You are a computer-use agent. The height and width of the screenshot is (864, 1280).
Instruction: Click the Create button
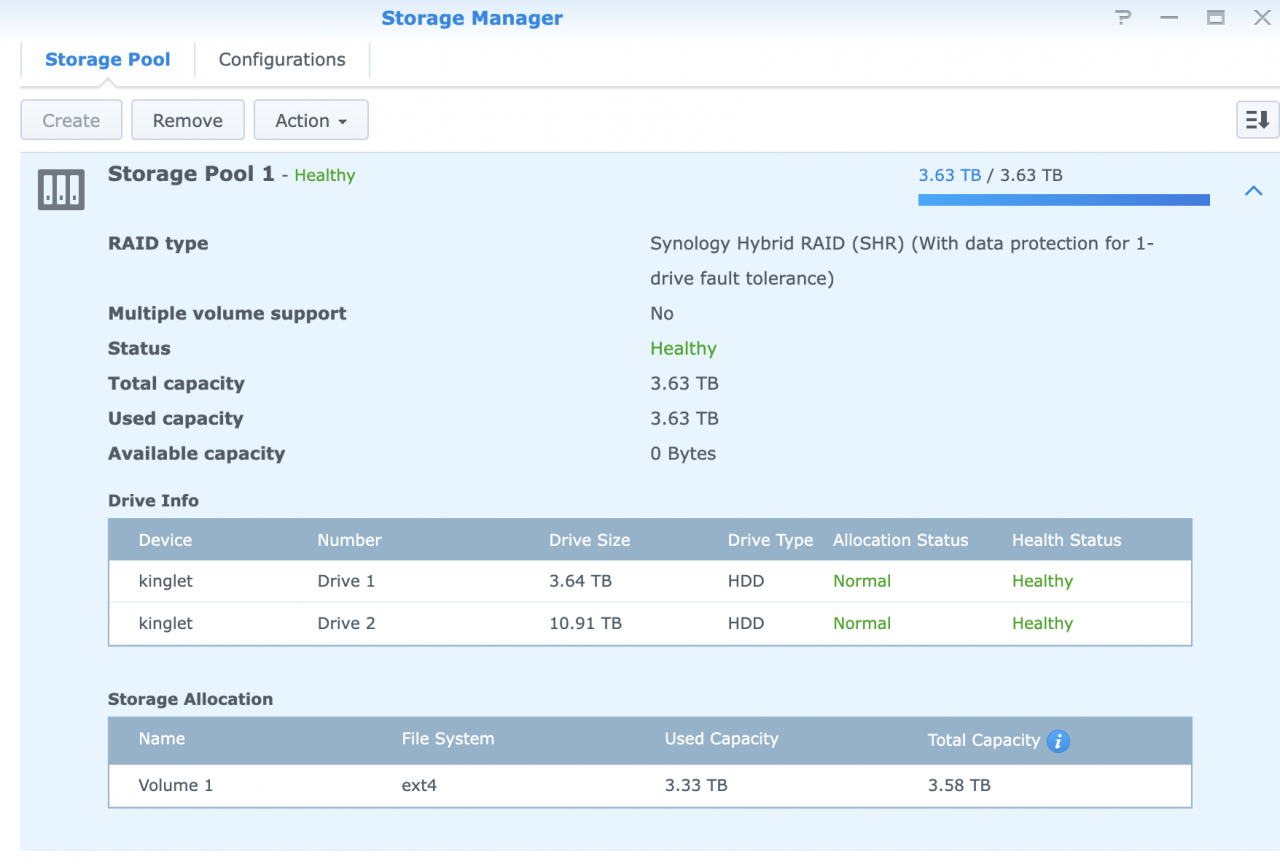71,119
